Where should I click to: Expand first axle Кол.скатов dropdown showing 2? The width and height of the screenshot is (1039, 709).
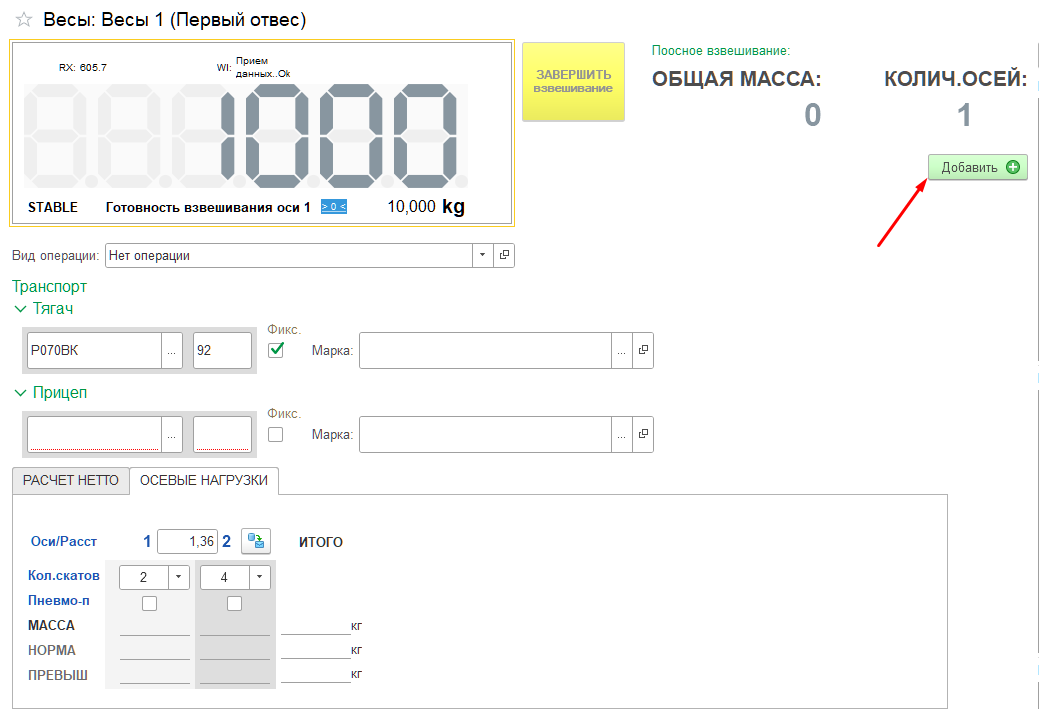point(178,577)
